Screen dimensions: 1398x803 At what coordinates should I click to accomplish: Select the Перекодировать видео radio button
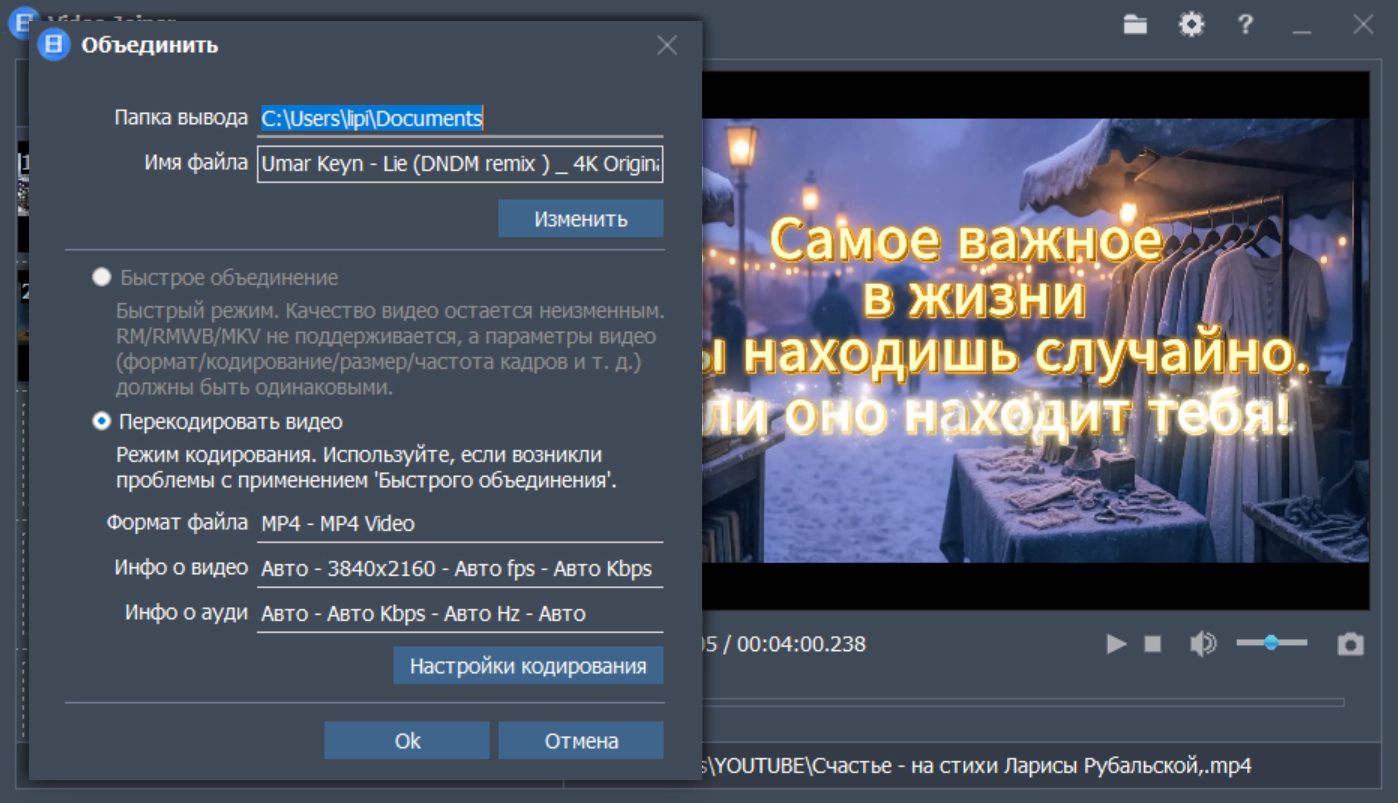point(101,422)
